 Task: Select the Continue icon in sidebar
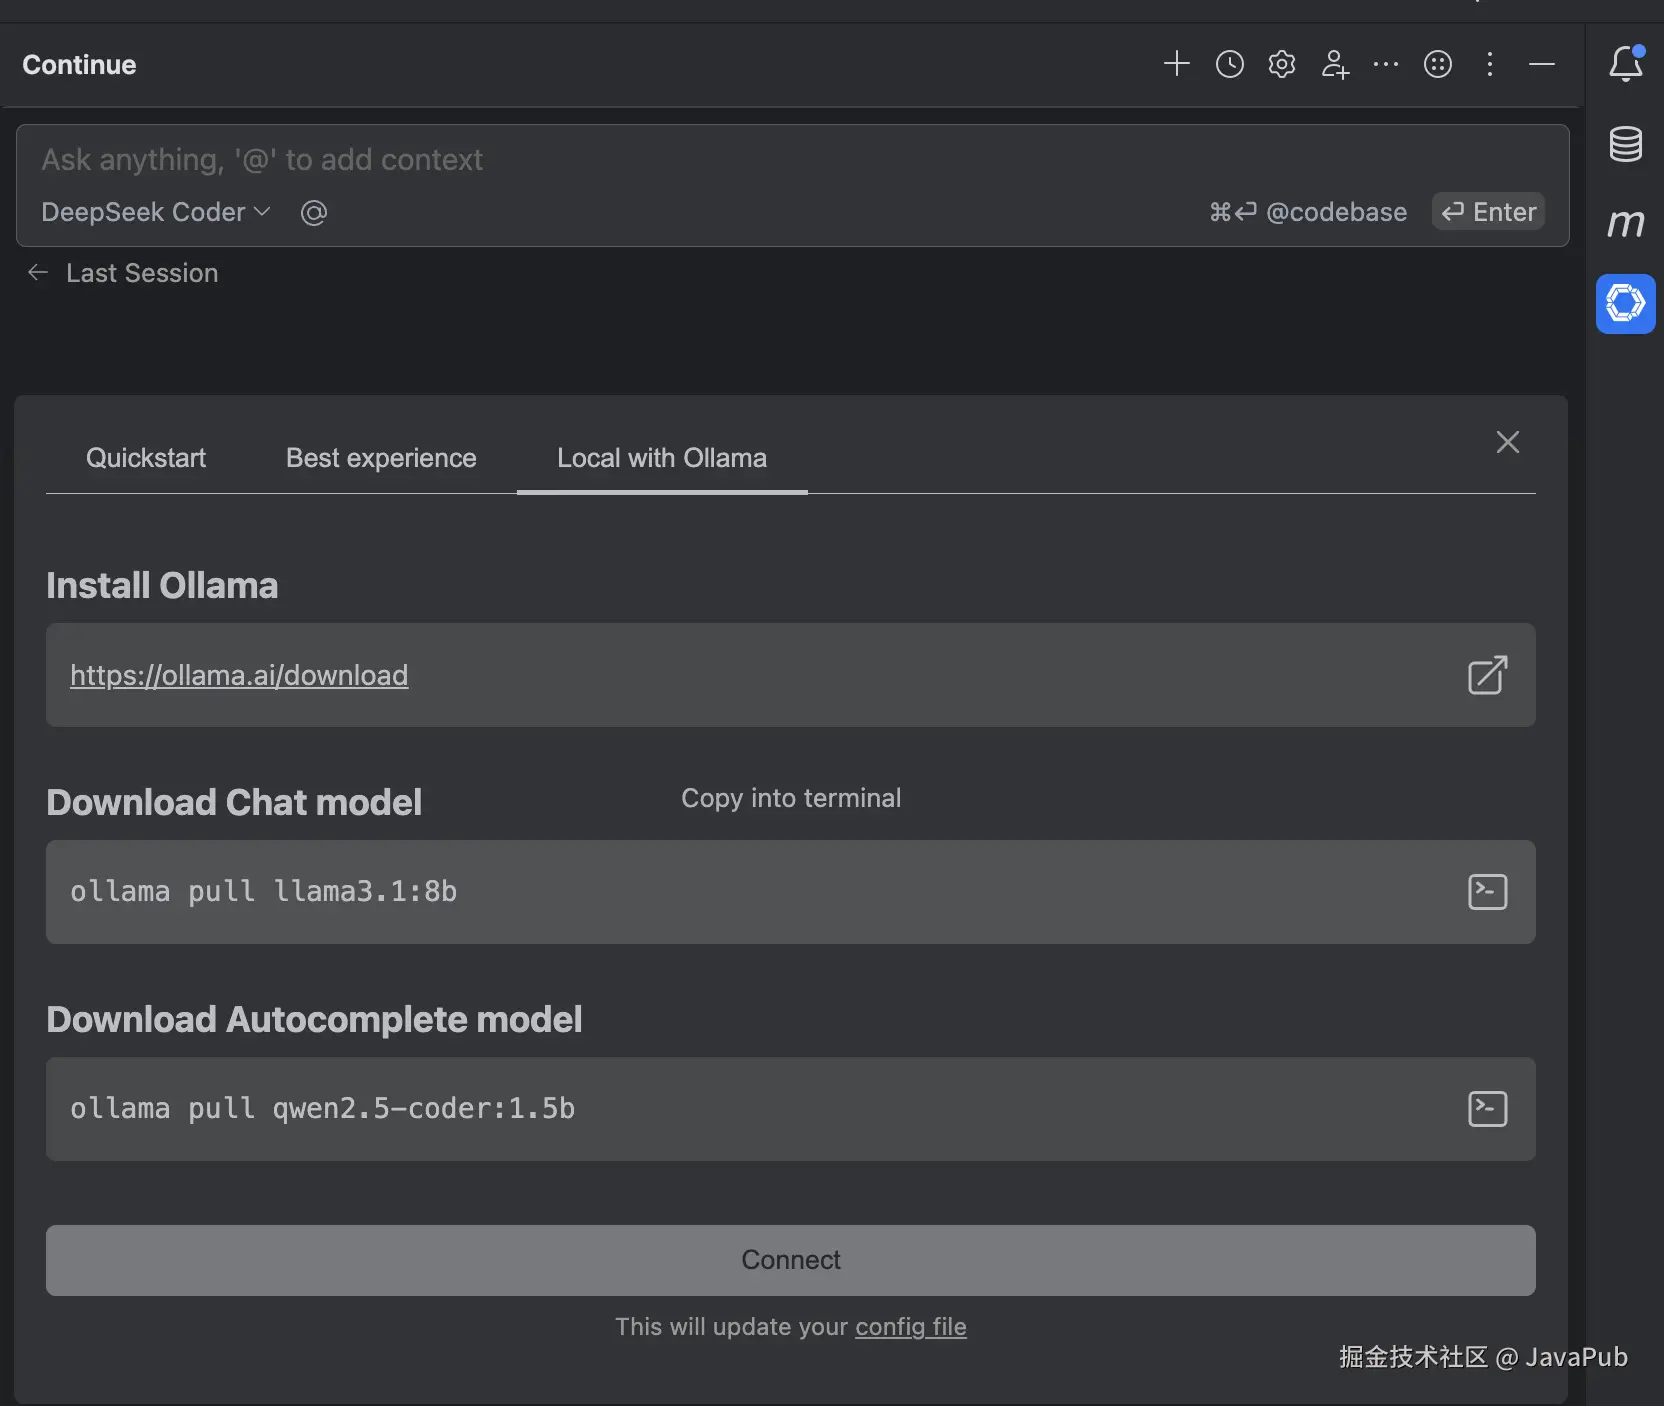(1625, 303)
